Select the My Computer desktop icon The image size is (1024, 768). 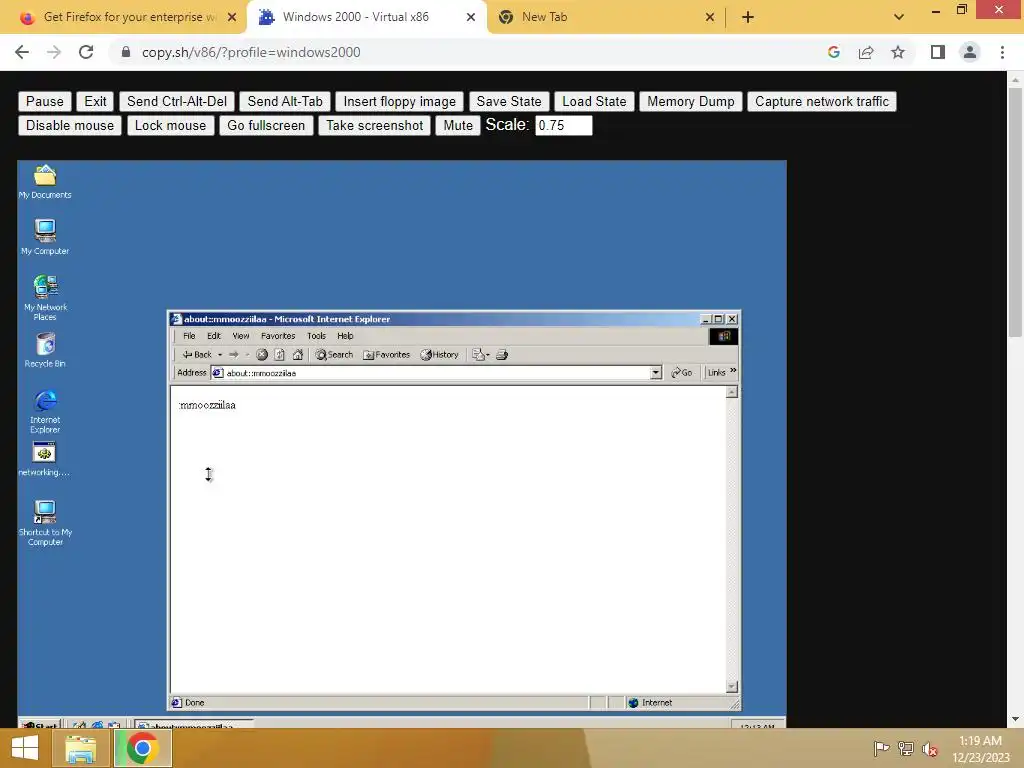[x=45, y=236]
